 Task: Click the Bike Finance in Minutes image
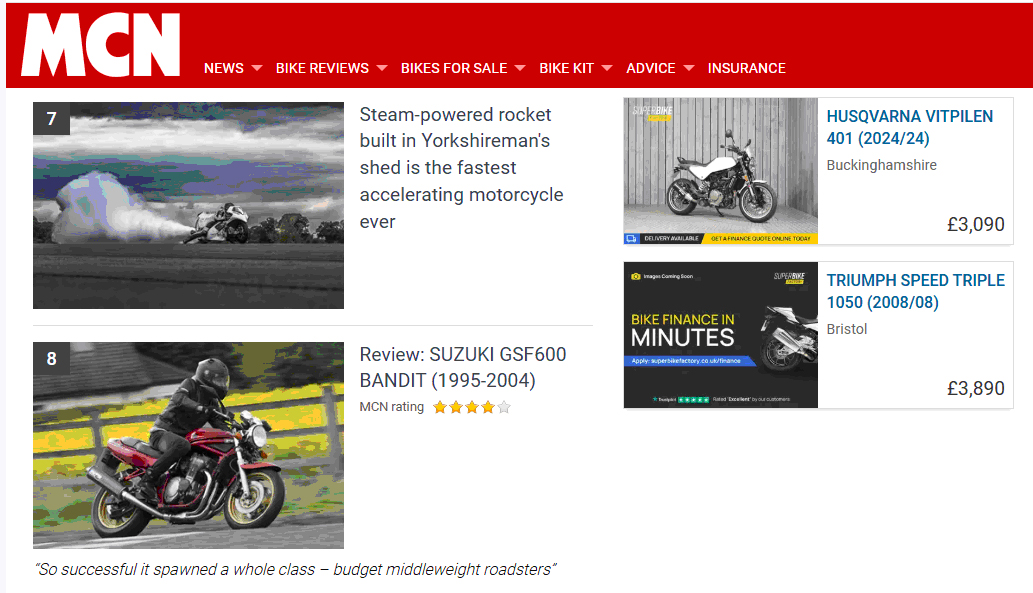[721, 335]
